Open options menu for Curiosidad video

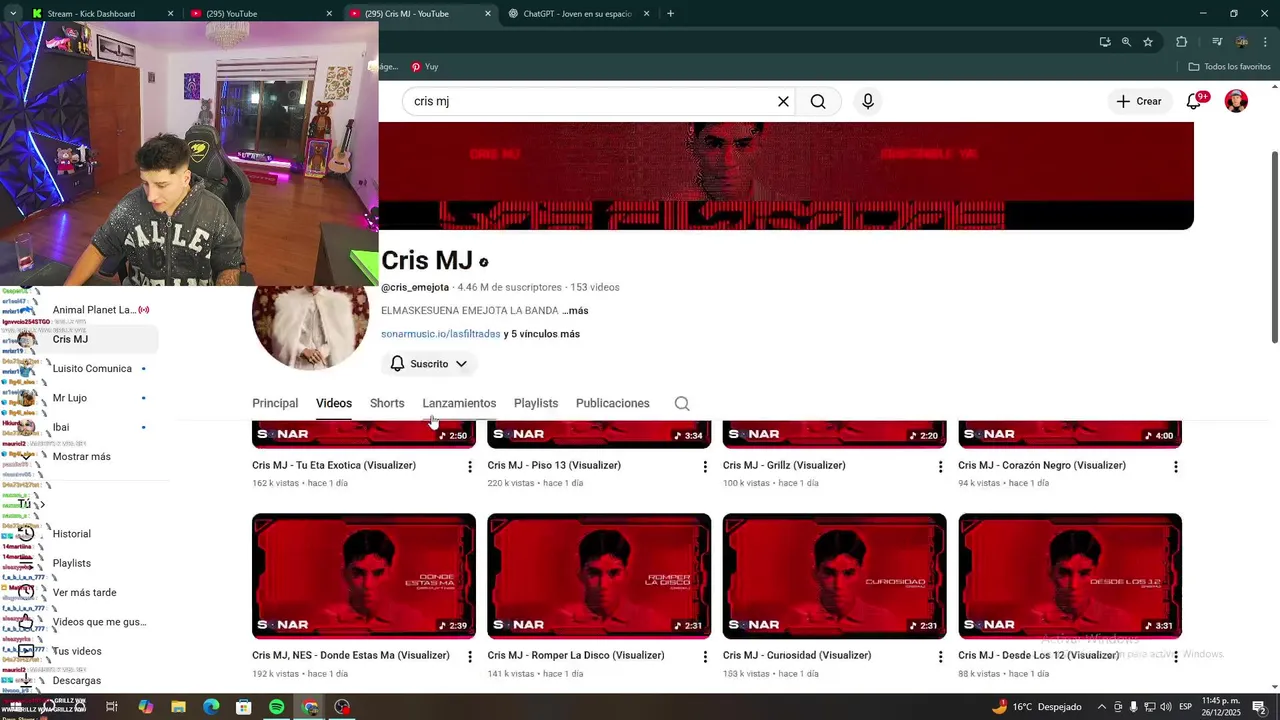click(x=940, y=656)
